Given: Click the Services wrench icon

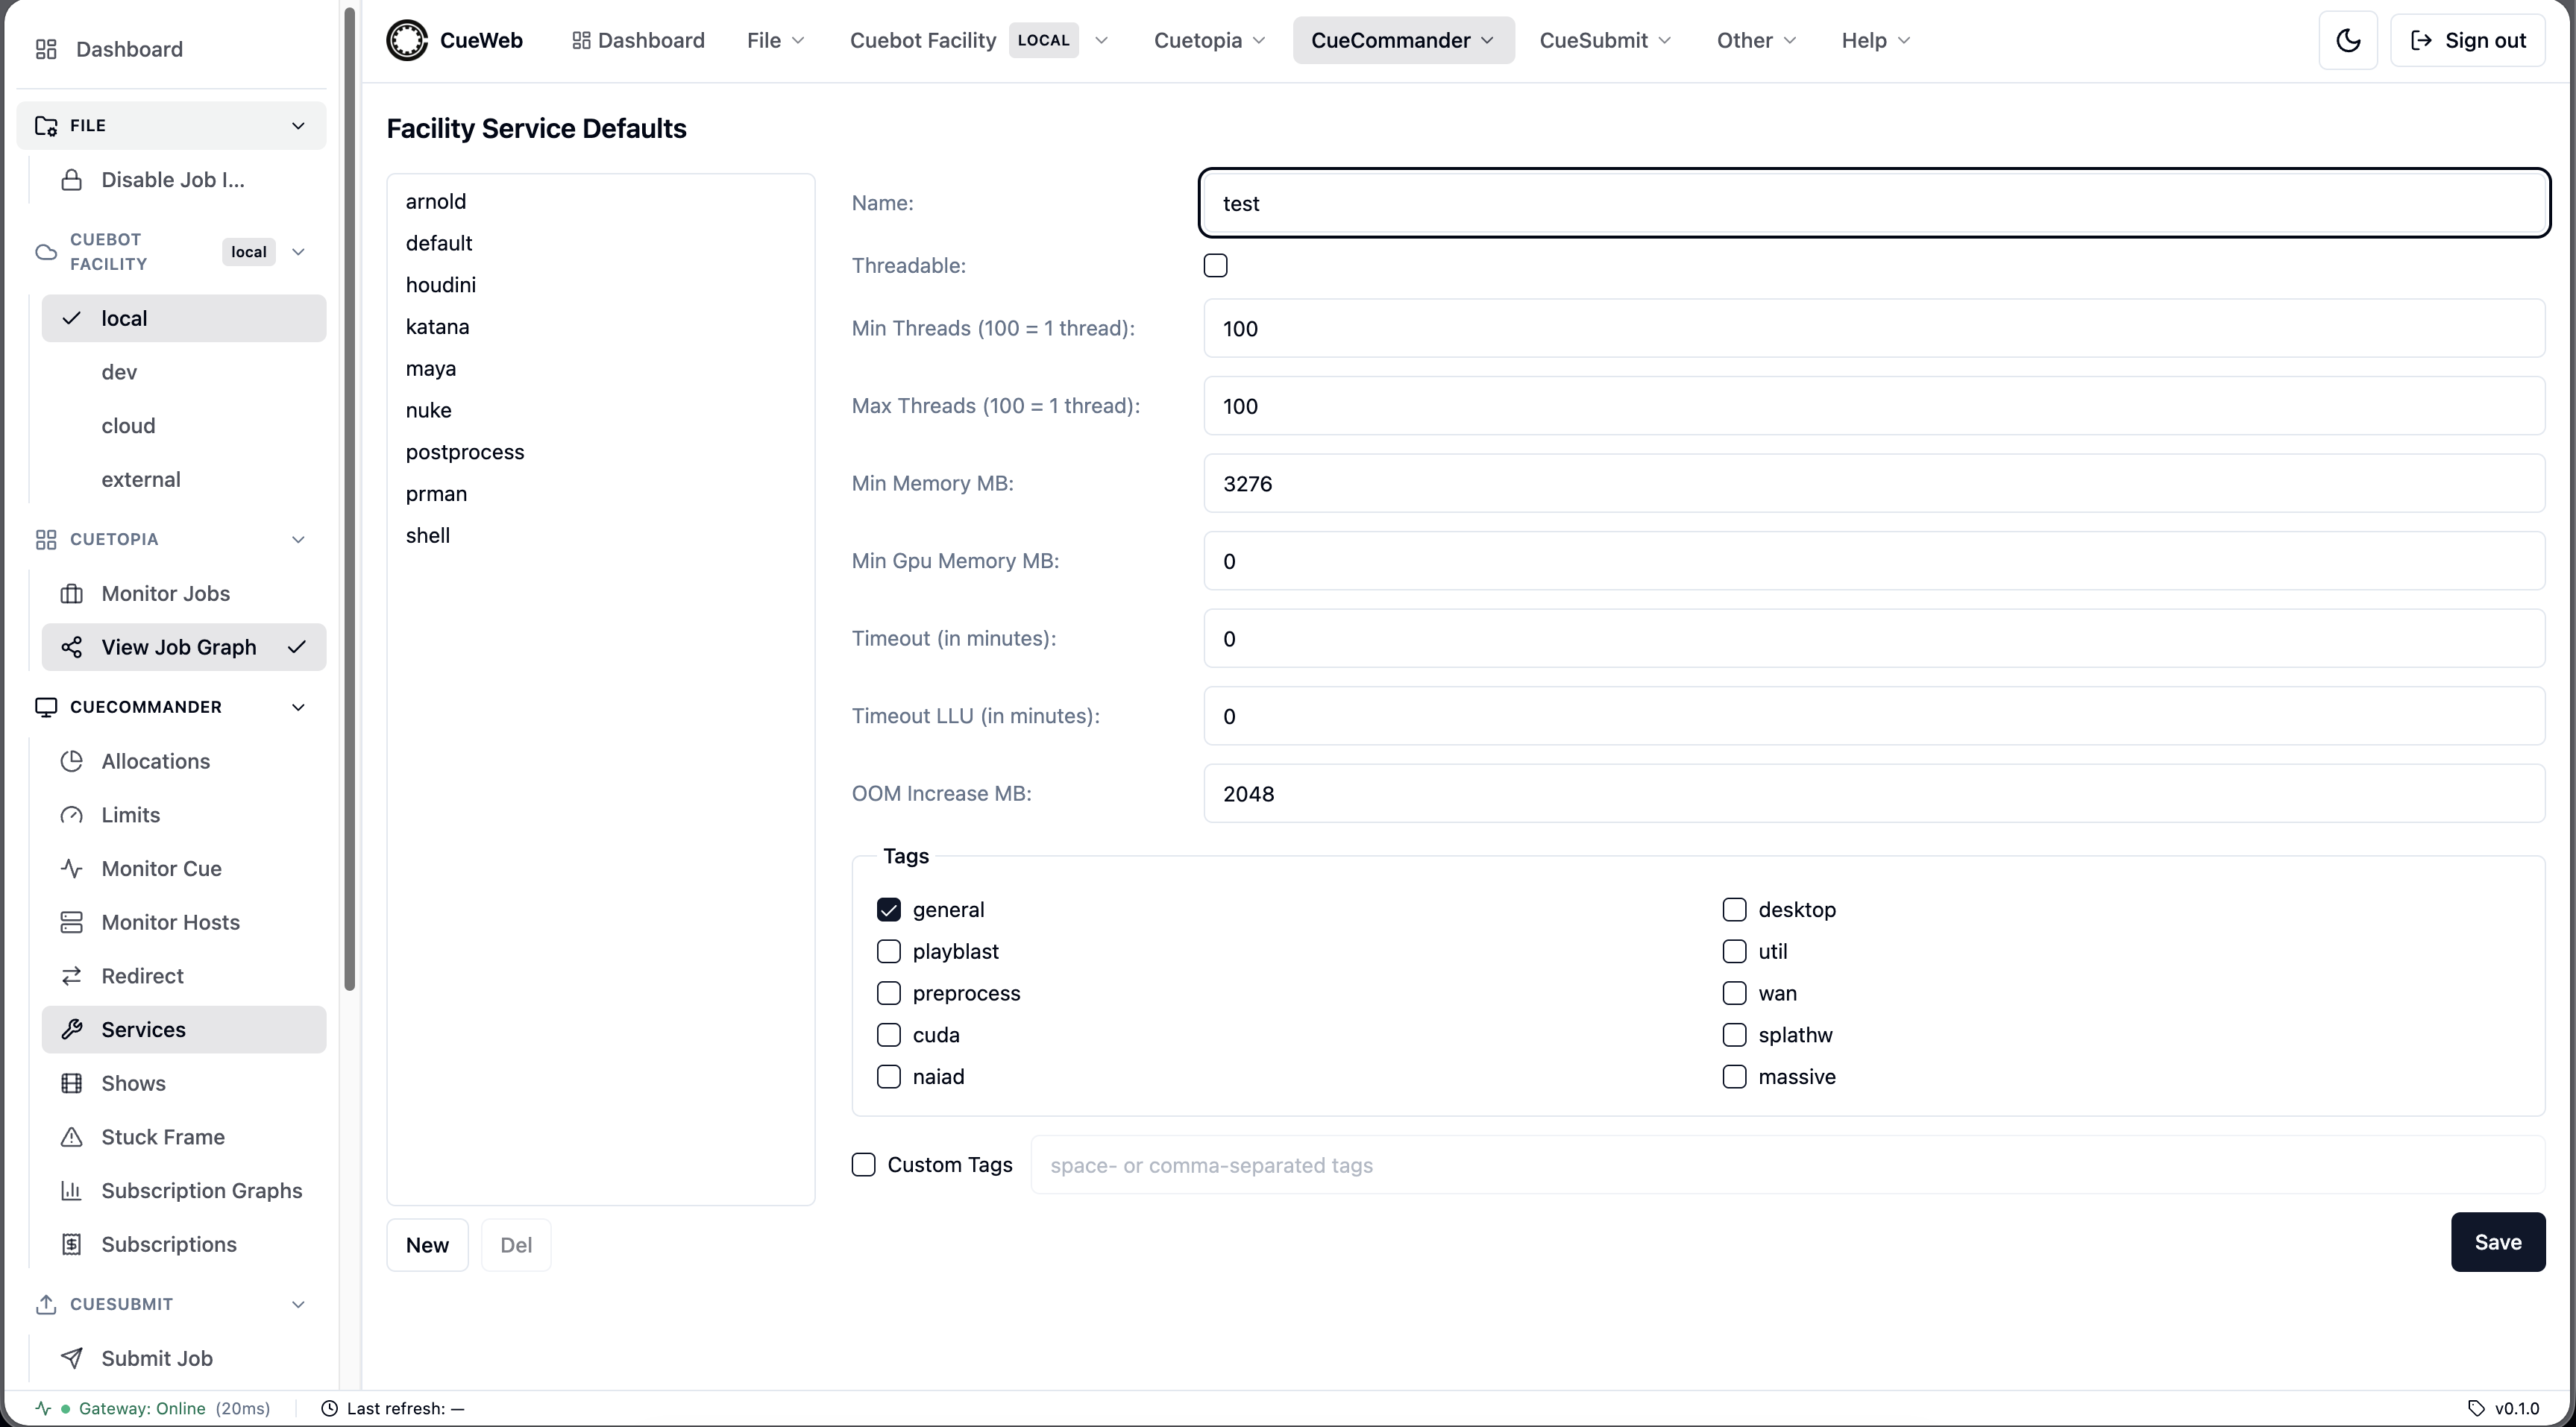Looking at the screenshot, I should (x=71, y=1029).
